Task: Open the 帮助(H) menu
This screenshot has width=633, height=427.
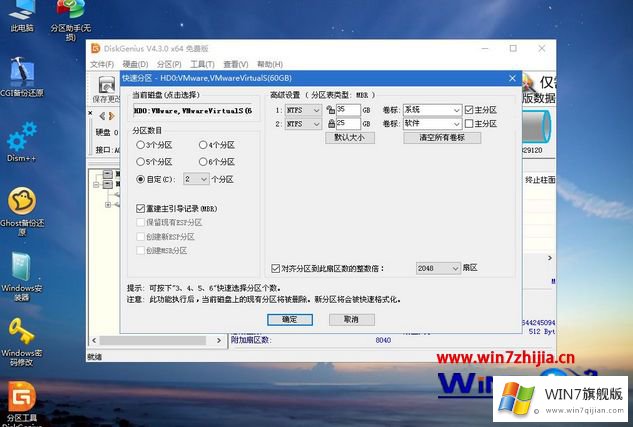Action: 270,64
